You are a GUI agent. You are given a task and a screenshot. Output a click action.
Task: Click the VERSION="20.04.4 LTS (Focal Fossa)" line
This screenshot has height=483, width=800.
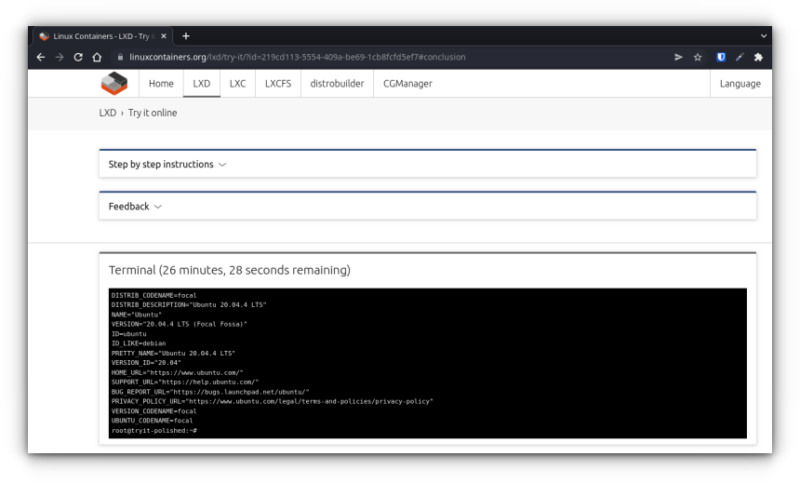179,324
